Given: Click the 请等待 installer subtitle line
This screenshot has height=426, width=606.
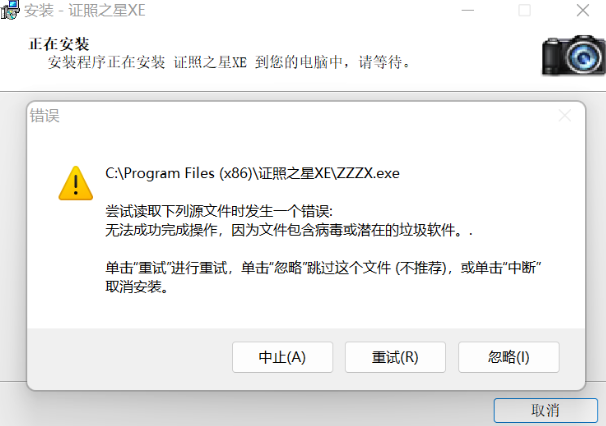Looking at the screenshot, I should pos(230,62).
